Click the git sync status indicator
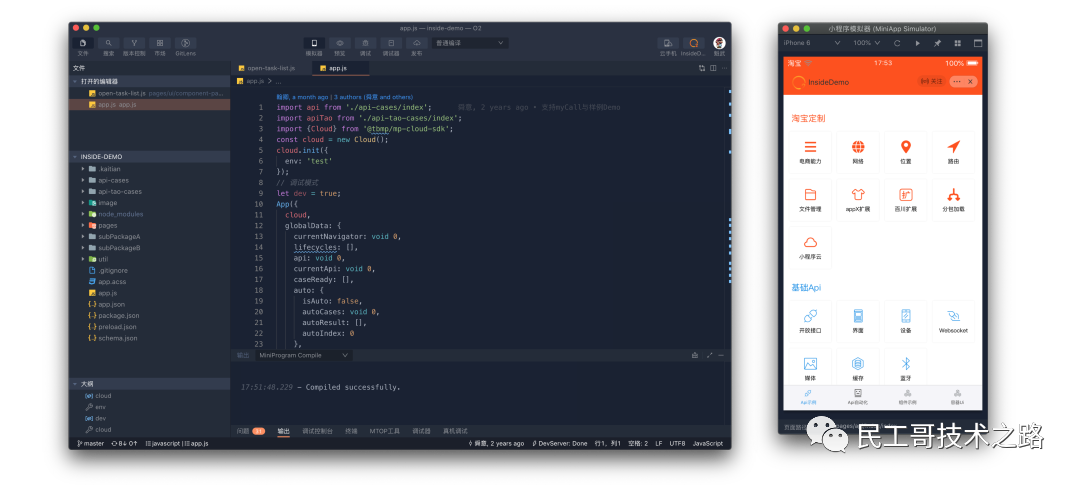Screen dimensions: 1080x485 (125, 444)
